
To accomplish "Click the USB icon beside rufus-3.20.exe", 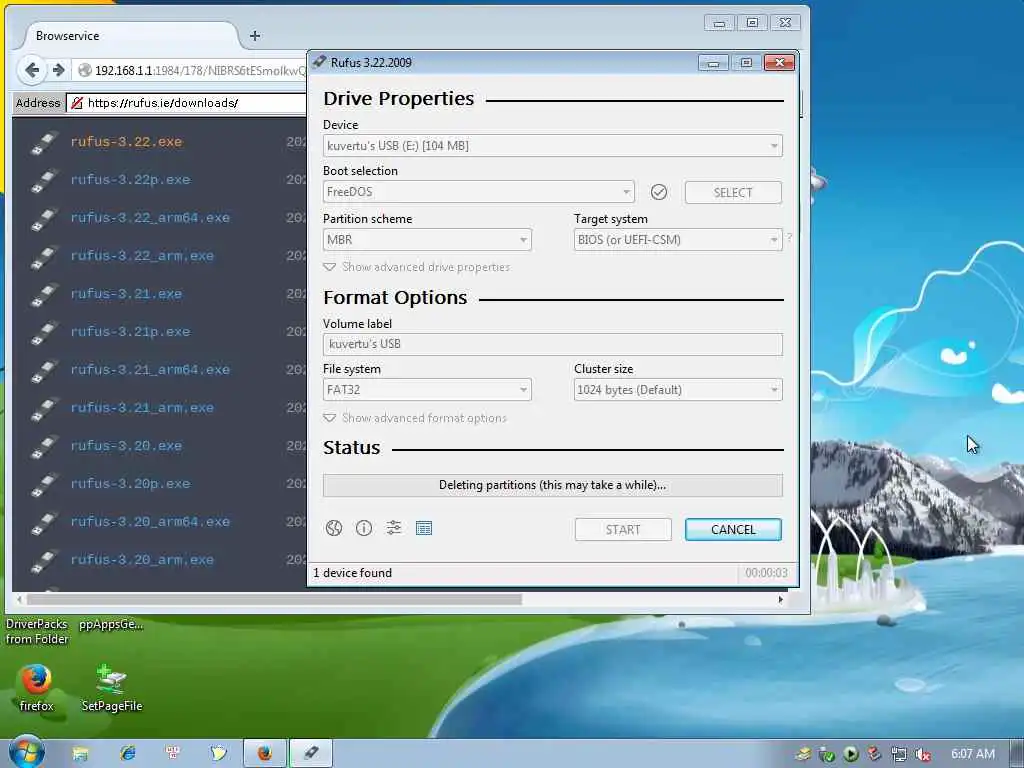I will point(44,447).
